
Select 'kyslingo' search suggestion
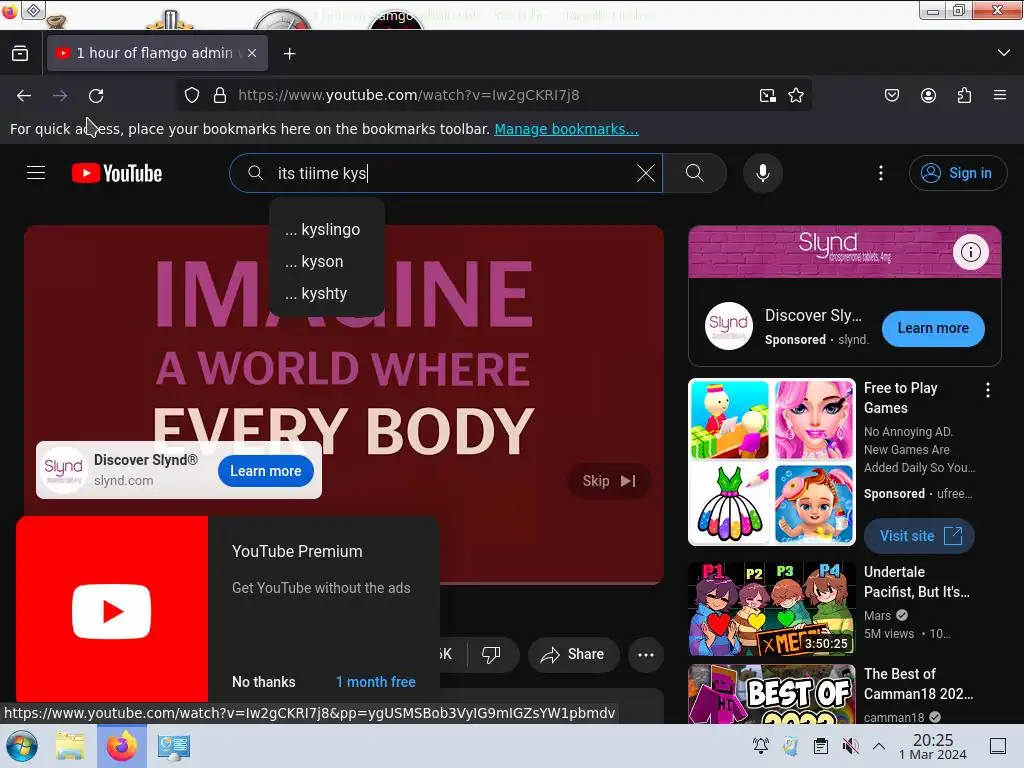(327, 230)
